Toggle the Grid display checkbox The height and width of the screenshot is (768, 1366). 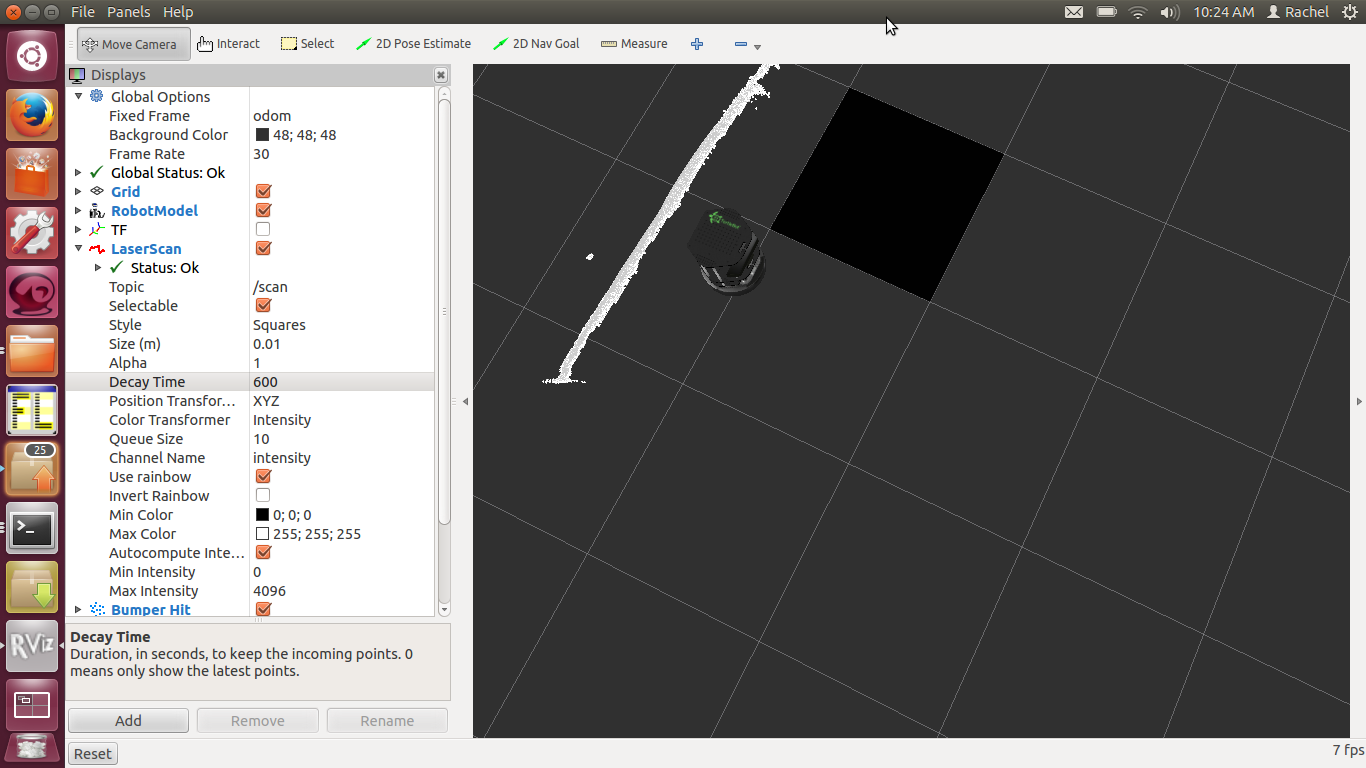pos(263,192)
